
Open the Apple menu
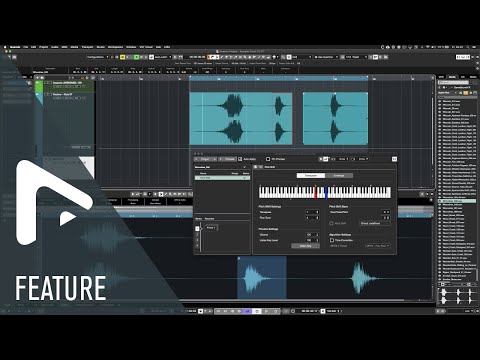(5, 47)
